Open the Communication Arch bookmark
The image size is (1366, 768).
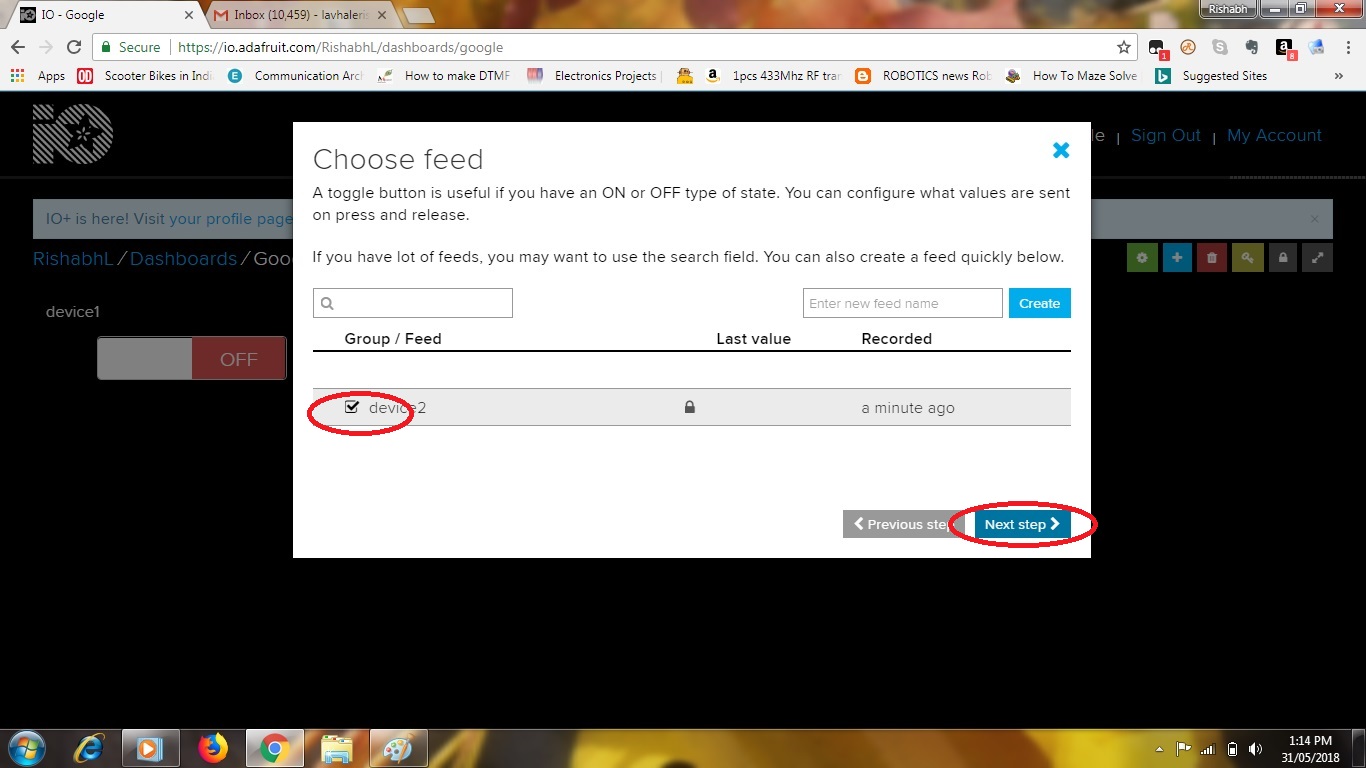click(x=295, y=76)
